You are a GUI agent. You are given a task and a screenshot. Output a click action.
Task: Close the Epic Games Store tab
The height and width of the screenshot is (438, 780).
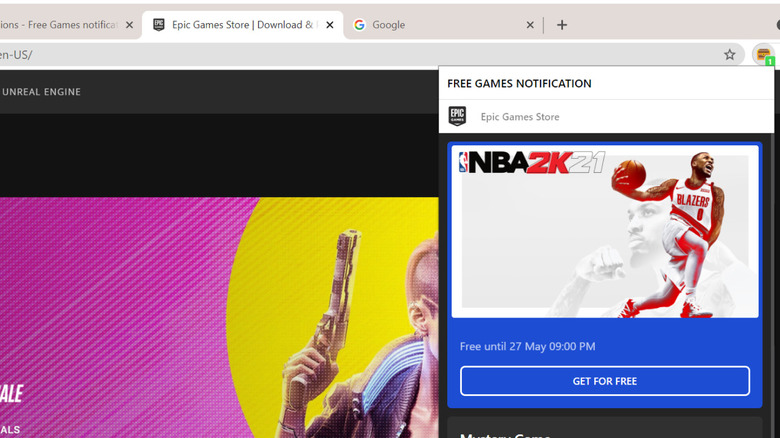coord(330,25)
